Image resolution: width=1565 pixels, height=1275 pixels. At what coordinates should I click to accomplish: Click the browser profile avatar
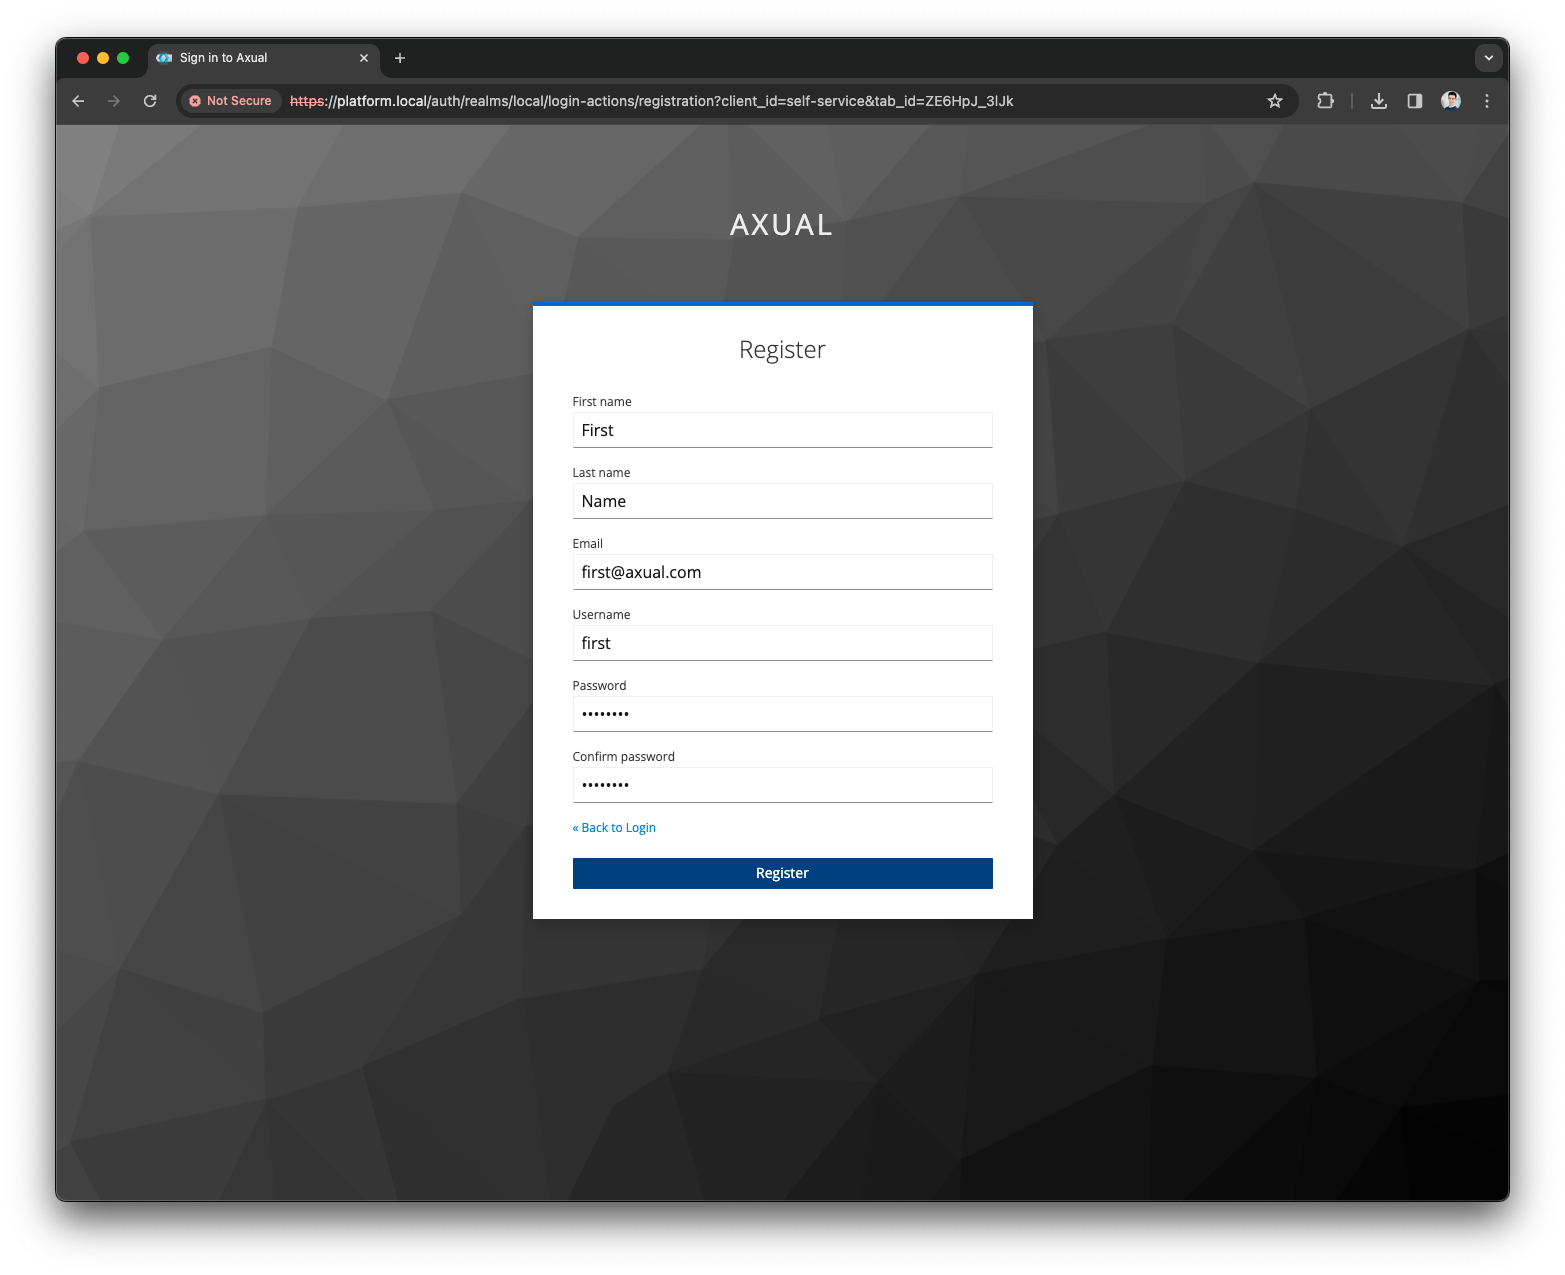tap(1450, 101)
